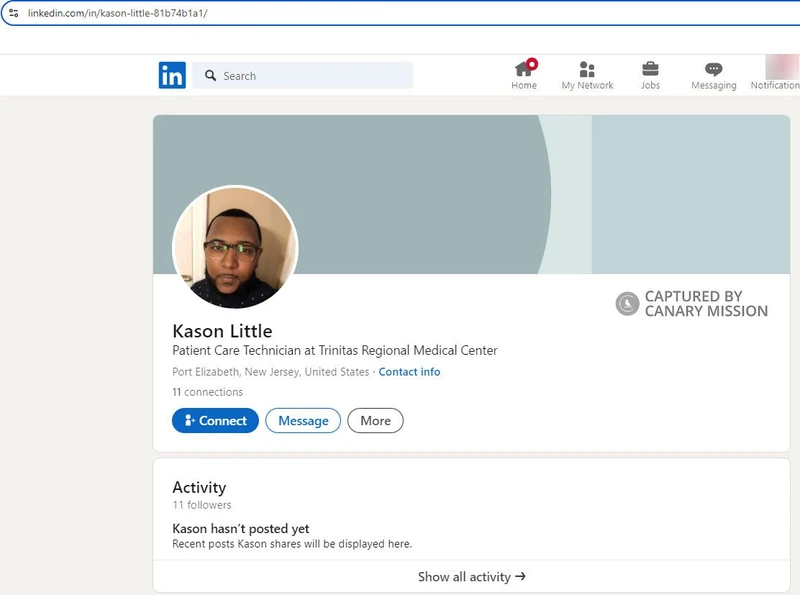This screenshot has height=595, width=800.
Task: Open the Jobs briefcase icon
Action: click(651, 68)
